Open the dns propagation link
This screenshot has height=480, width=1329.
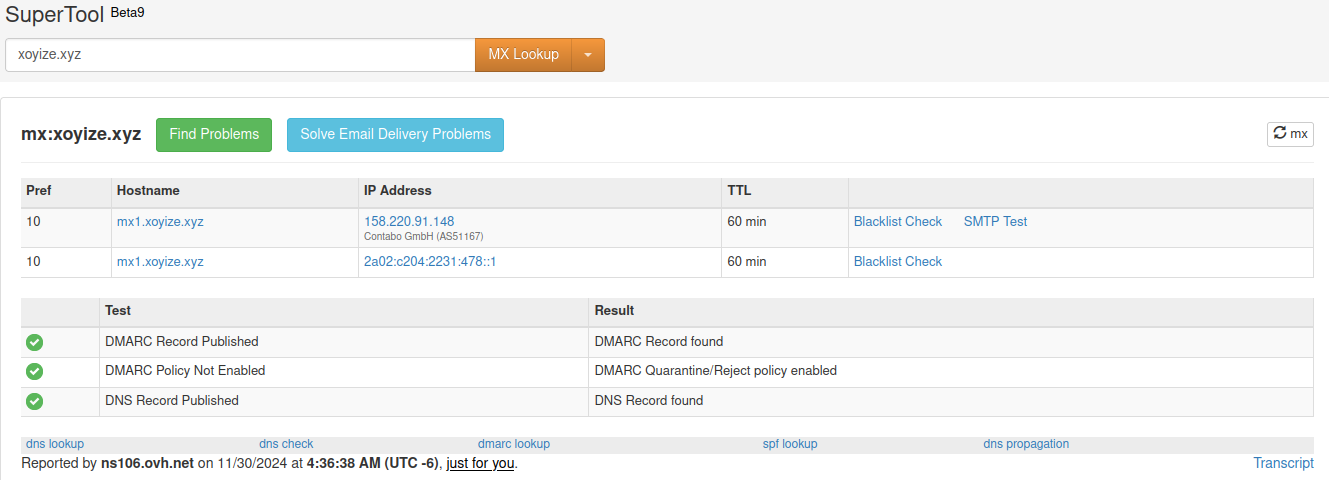point(1025,444)
